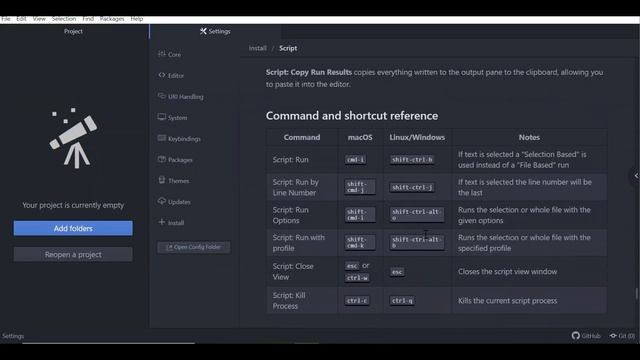Click the ctrl-c keybinding badge
The width and height of the screenshot is (640, 360).
357,300
